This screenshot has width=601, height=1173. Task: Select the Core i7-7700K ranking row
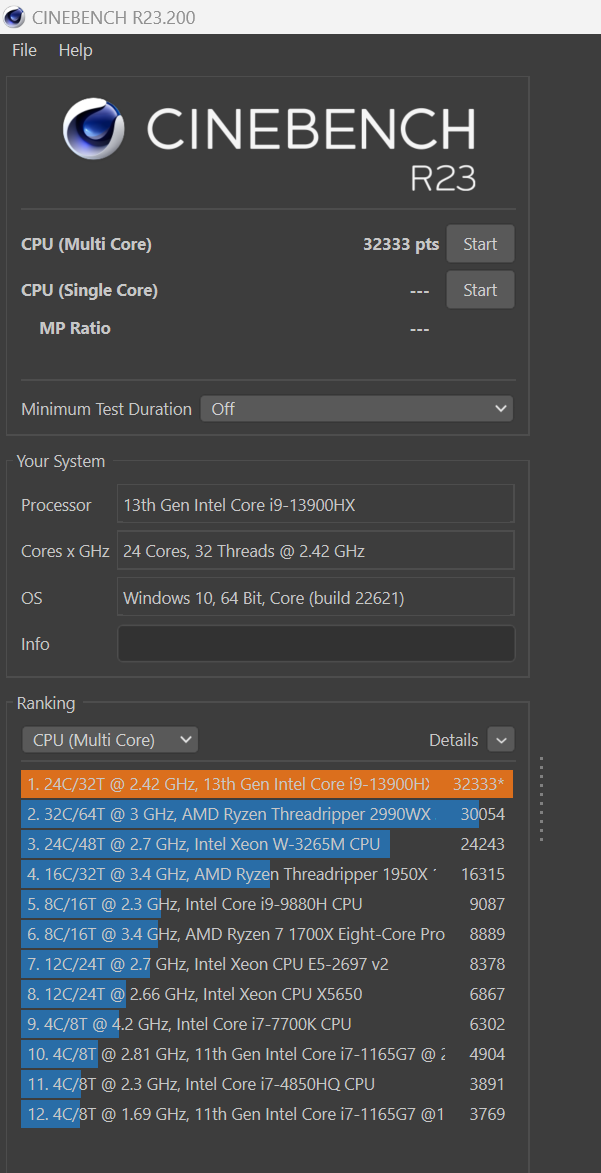pos(266,1024)
